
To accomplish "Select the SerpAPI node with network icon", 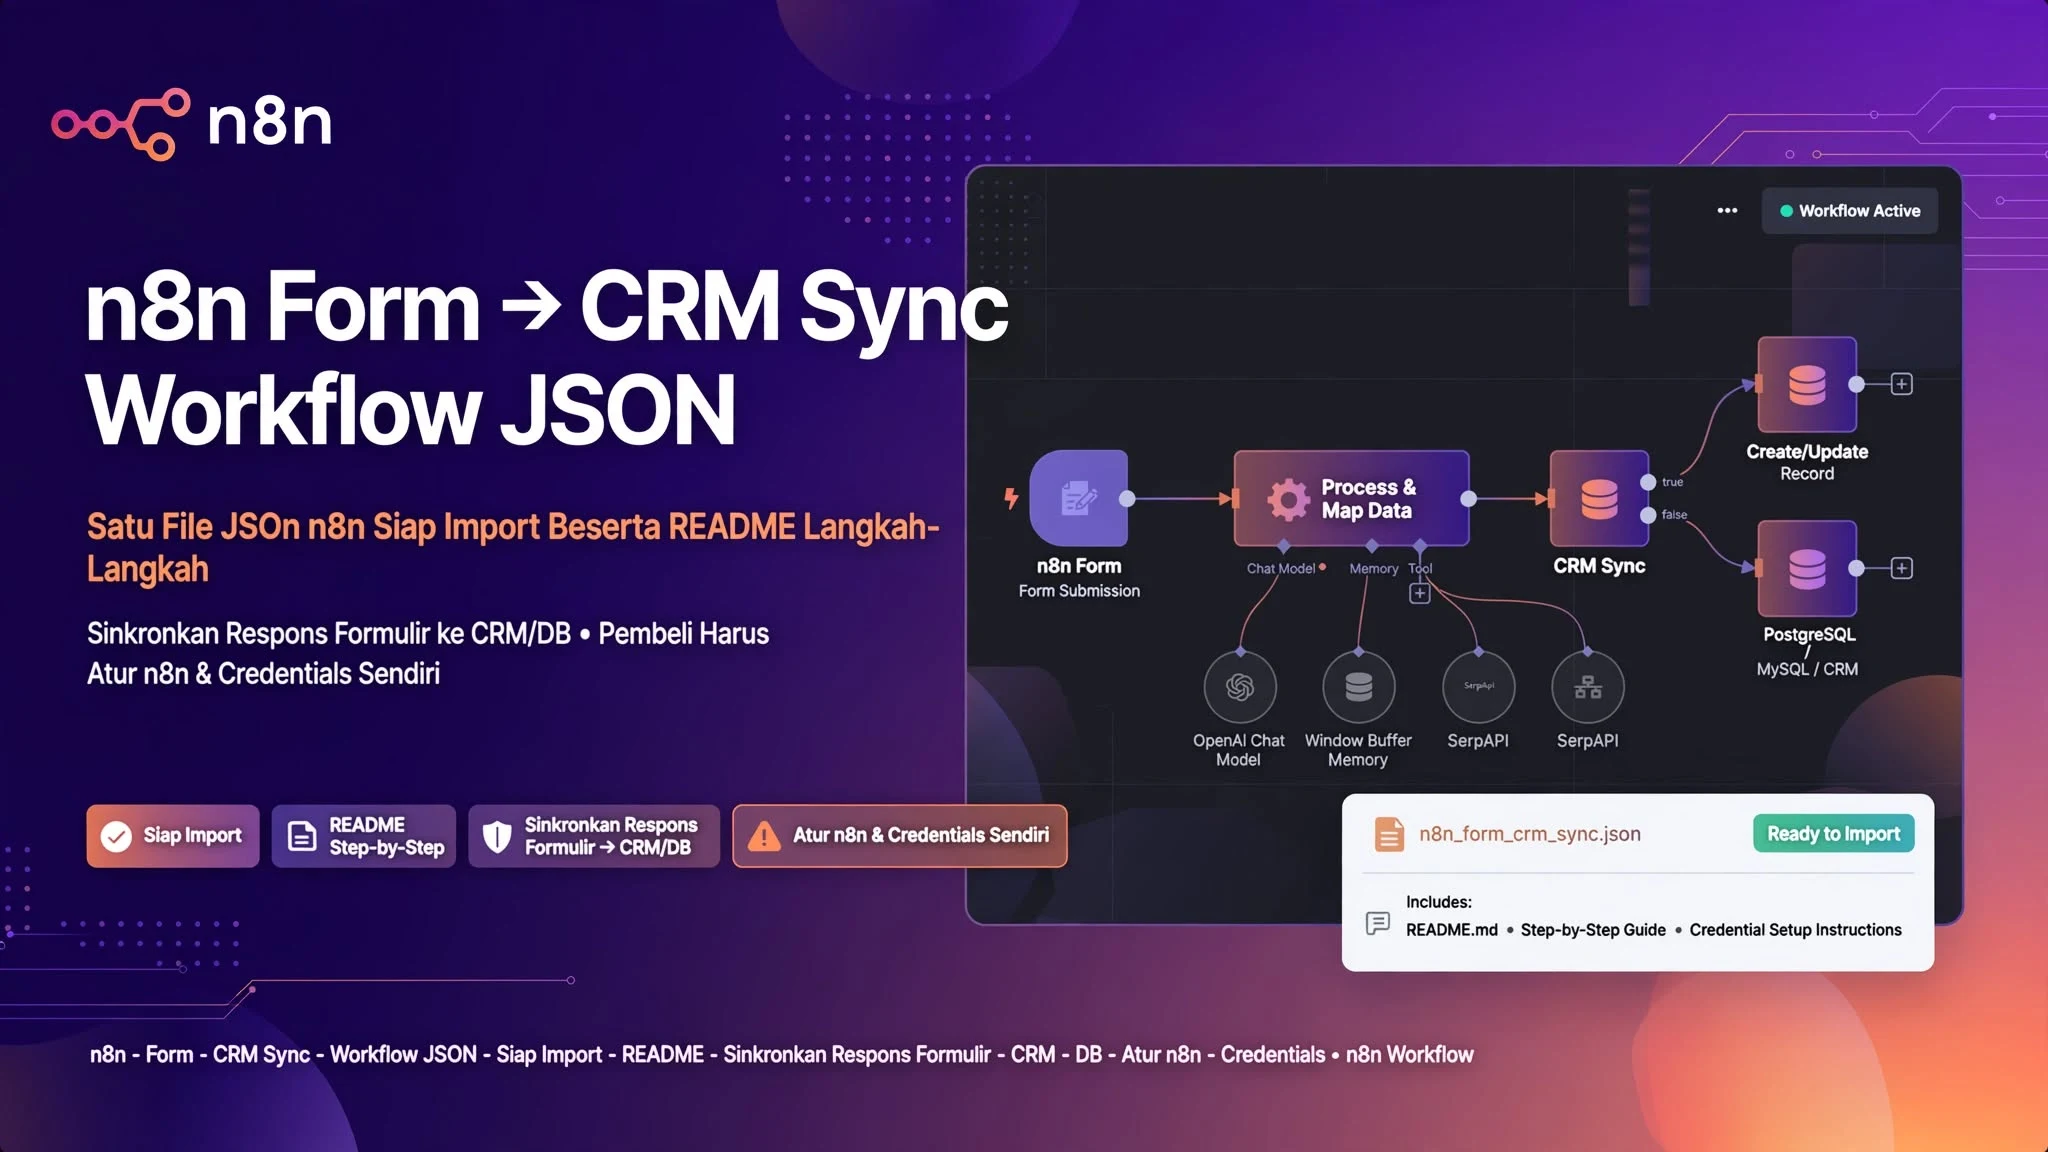I will (1588, 687).
